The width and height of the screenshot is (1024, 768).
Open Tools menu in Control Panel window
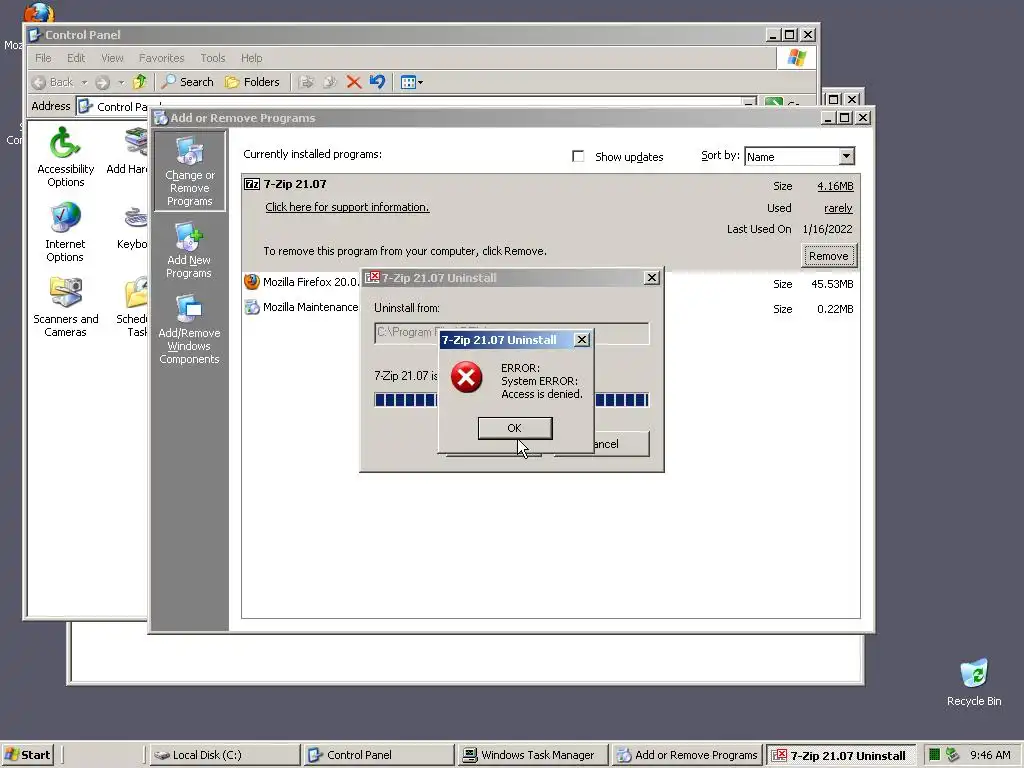[212, 58]
